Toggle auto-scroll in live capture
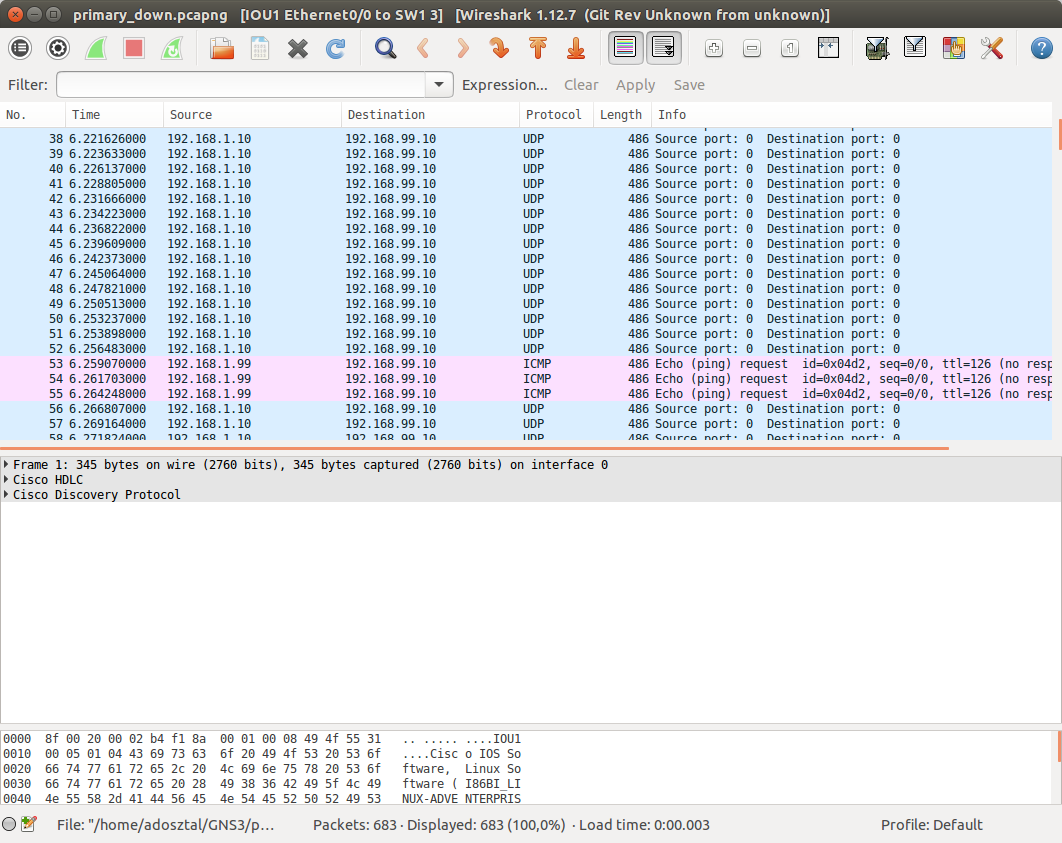 pos(664,48)
